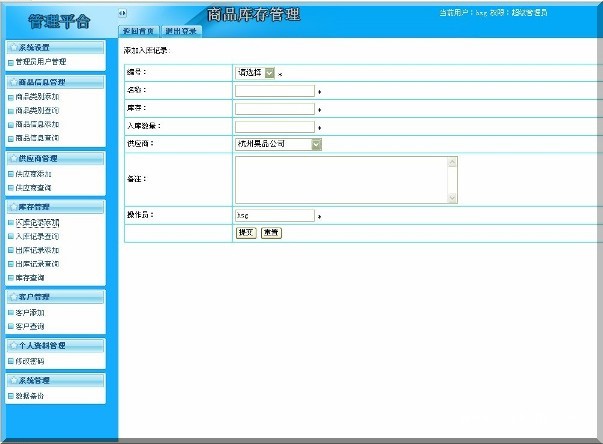Click into the 入库数量 input field

pos(275,127)
